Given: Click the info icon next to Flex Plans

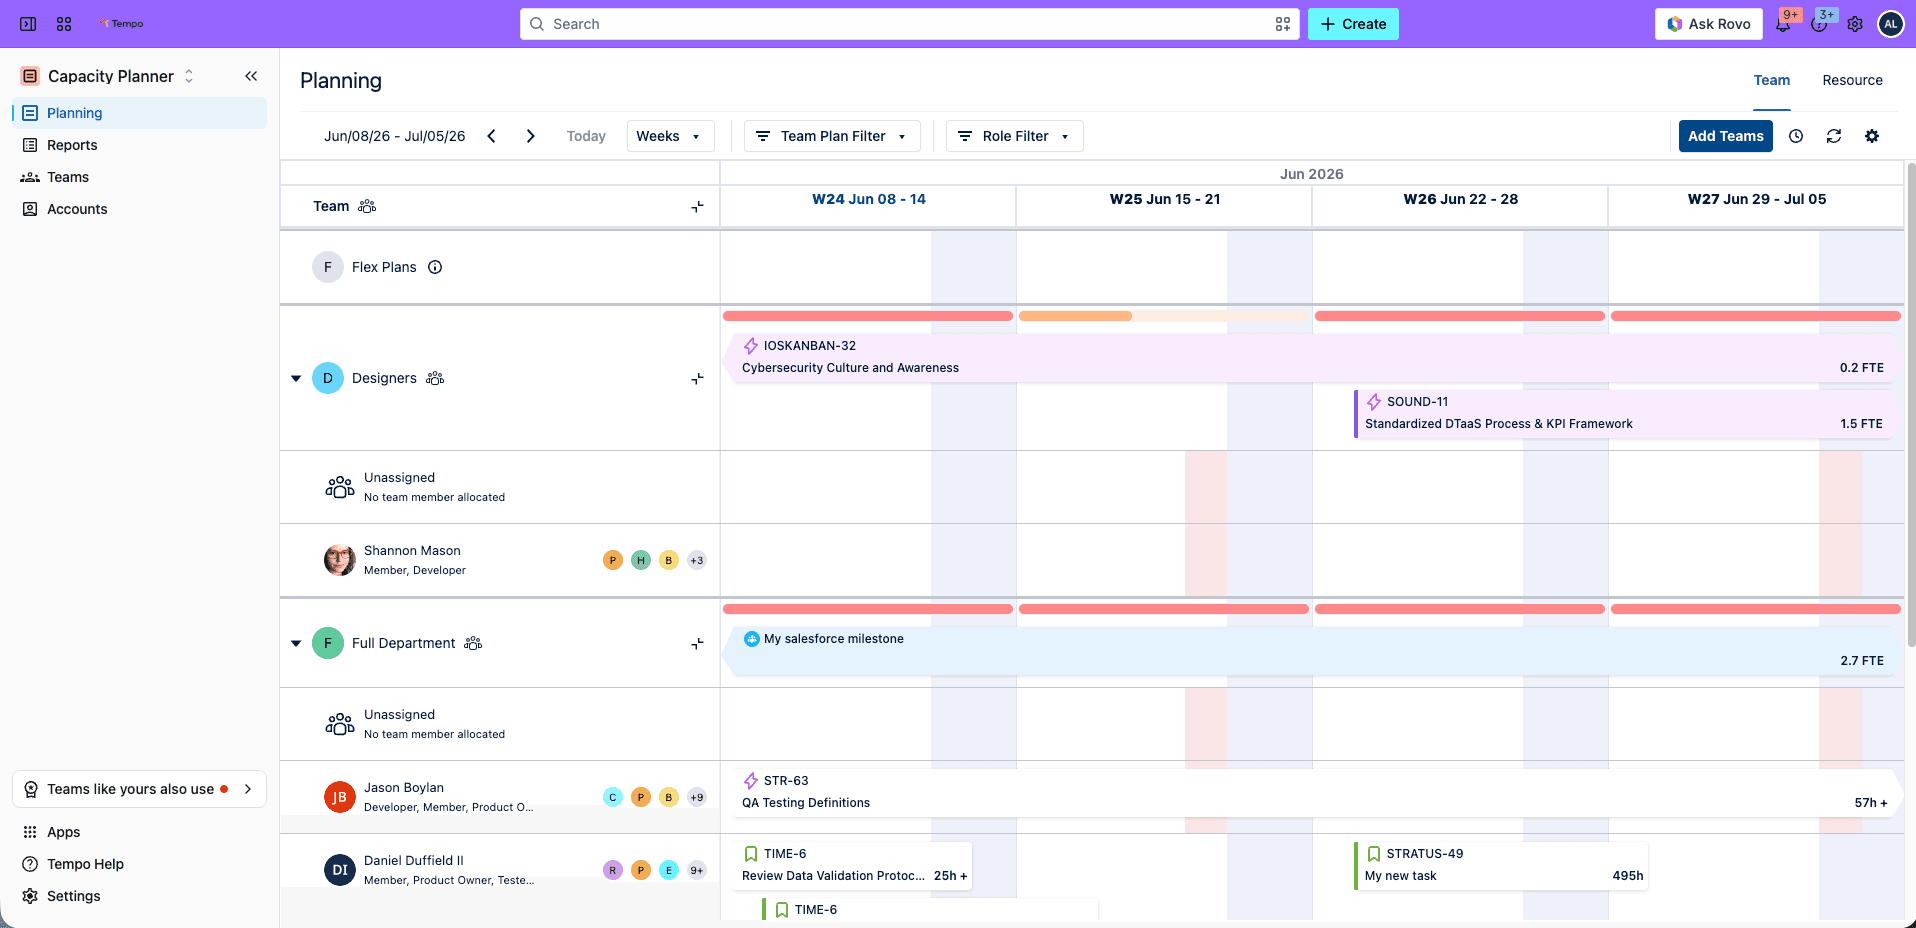Looking at the screenshot, I should coord(435,267).
